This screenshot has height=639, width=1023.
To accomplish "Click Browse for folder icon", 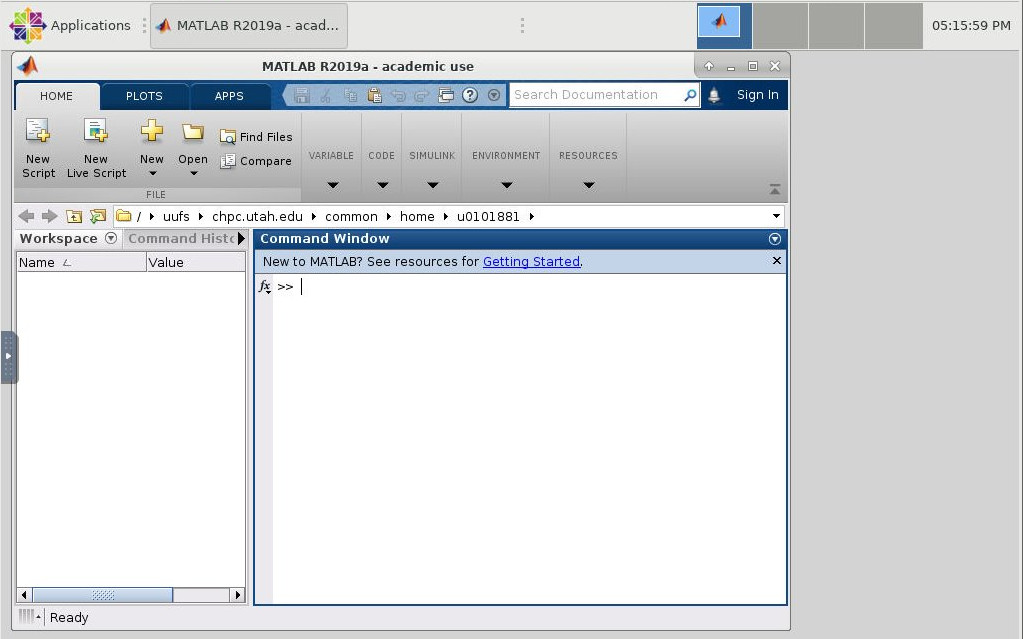I will point(98,216).
